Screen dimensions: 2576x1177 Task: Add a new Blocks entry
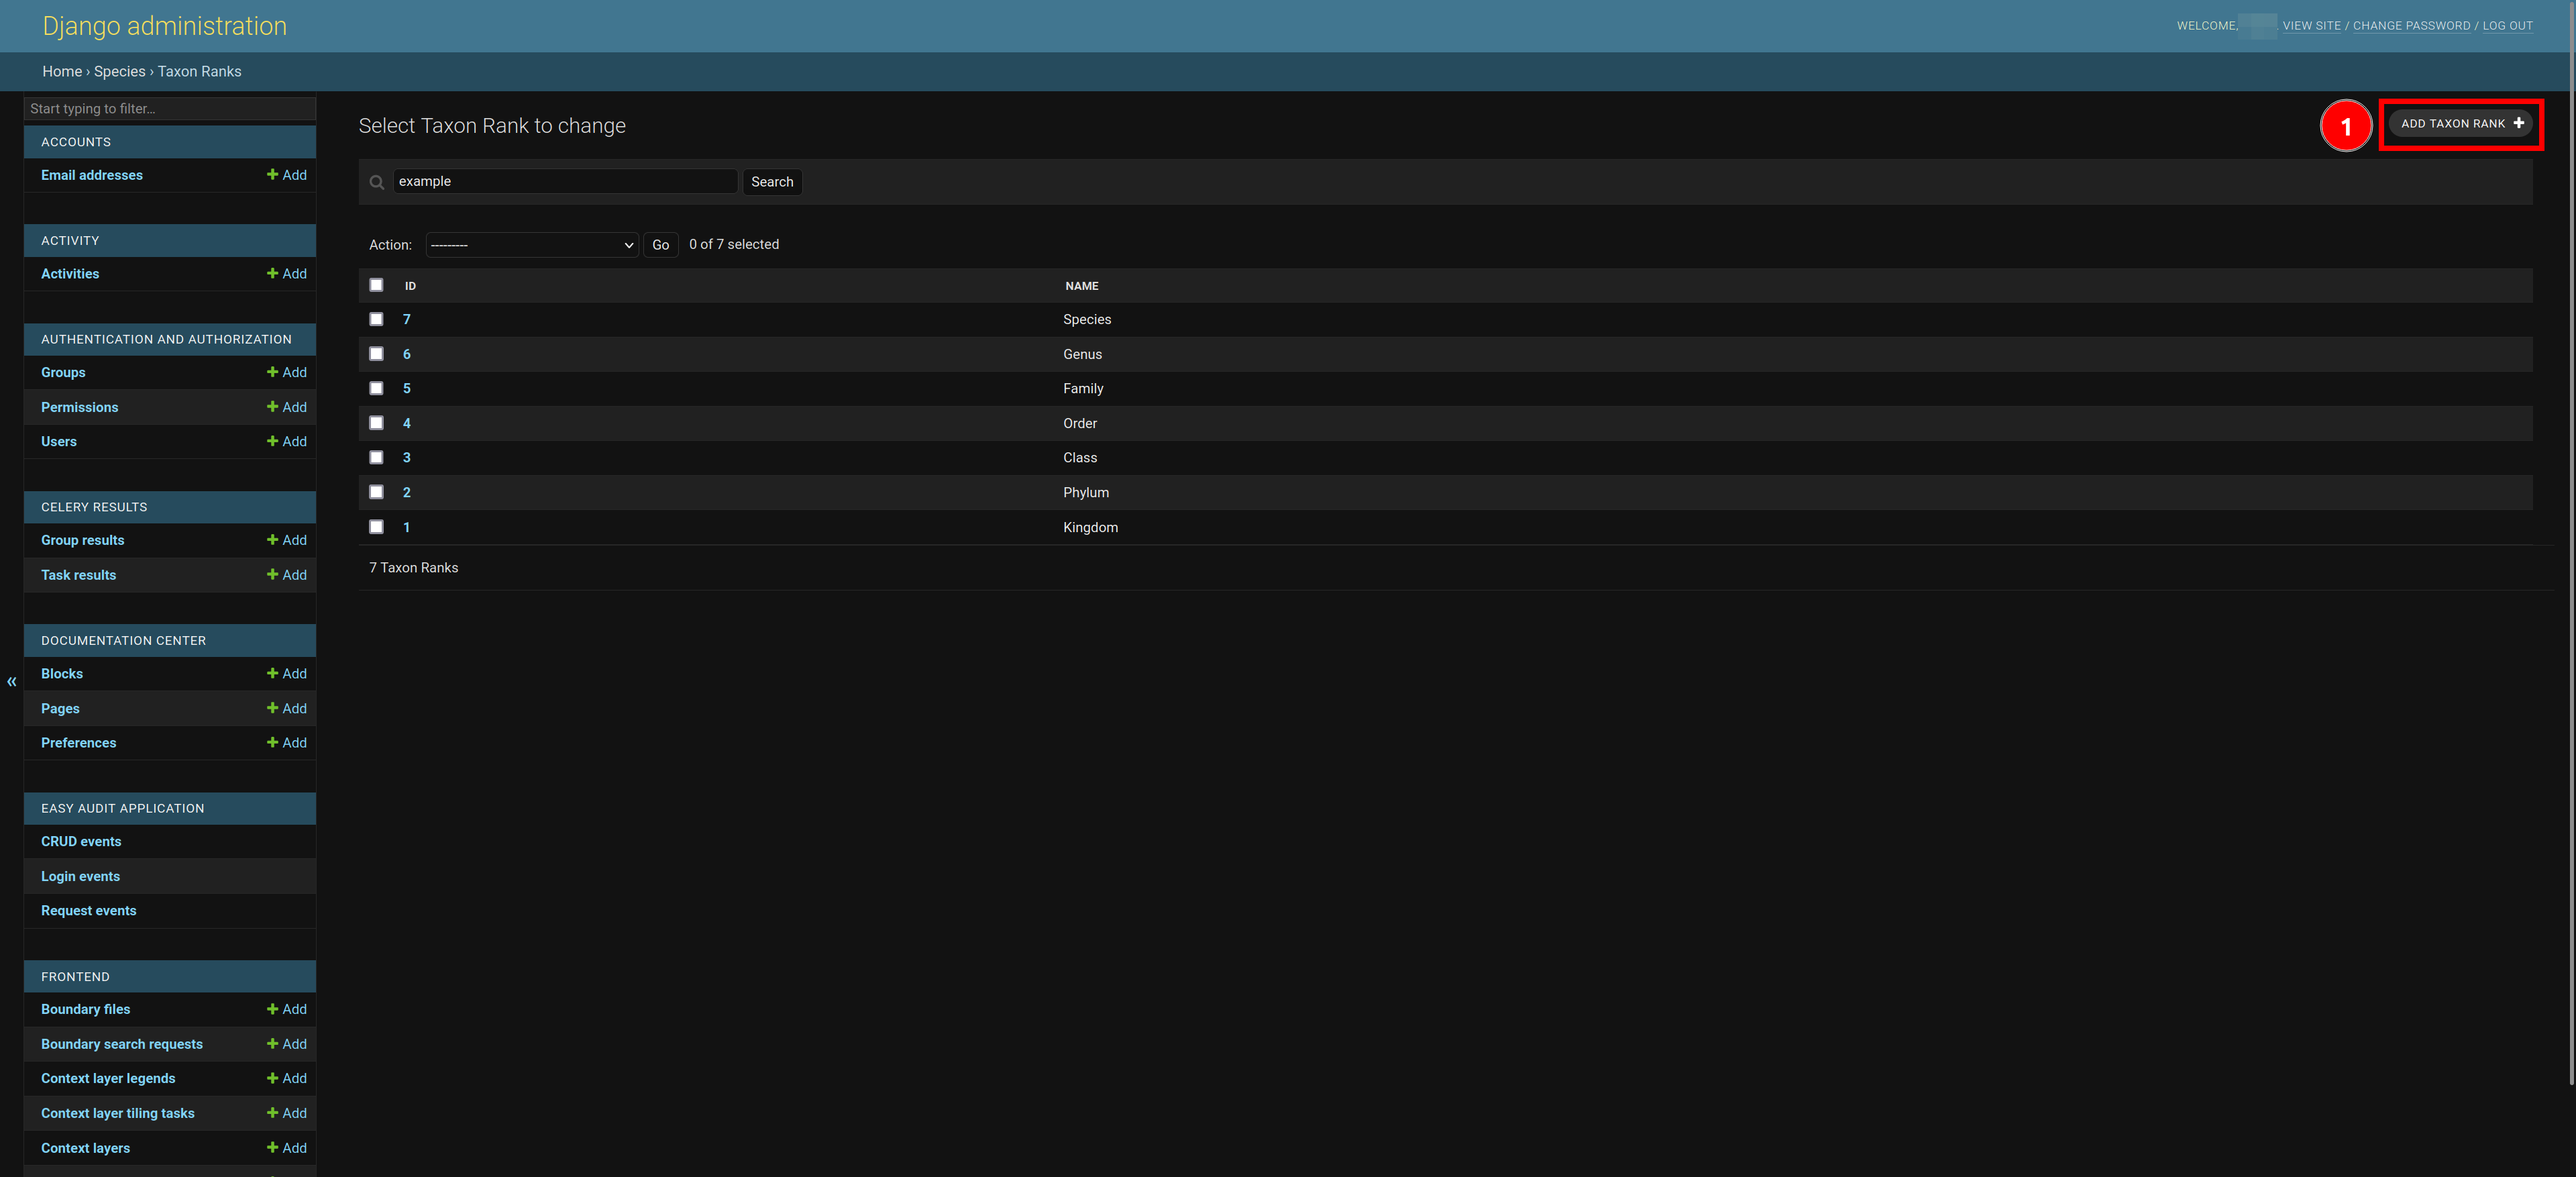287,674
